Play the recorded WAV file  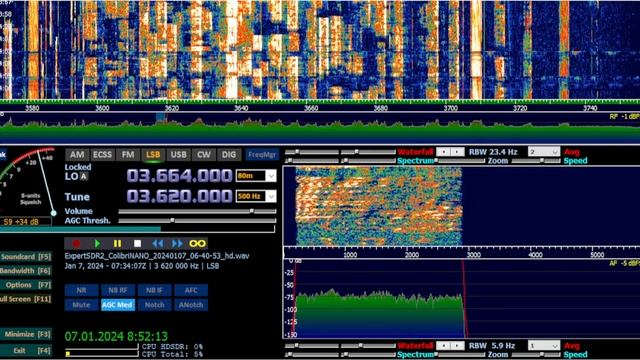pyautogui.click(x=97, y=244)
